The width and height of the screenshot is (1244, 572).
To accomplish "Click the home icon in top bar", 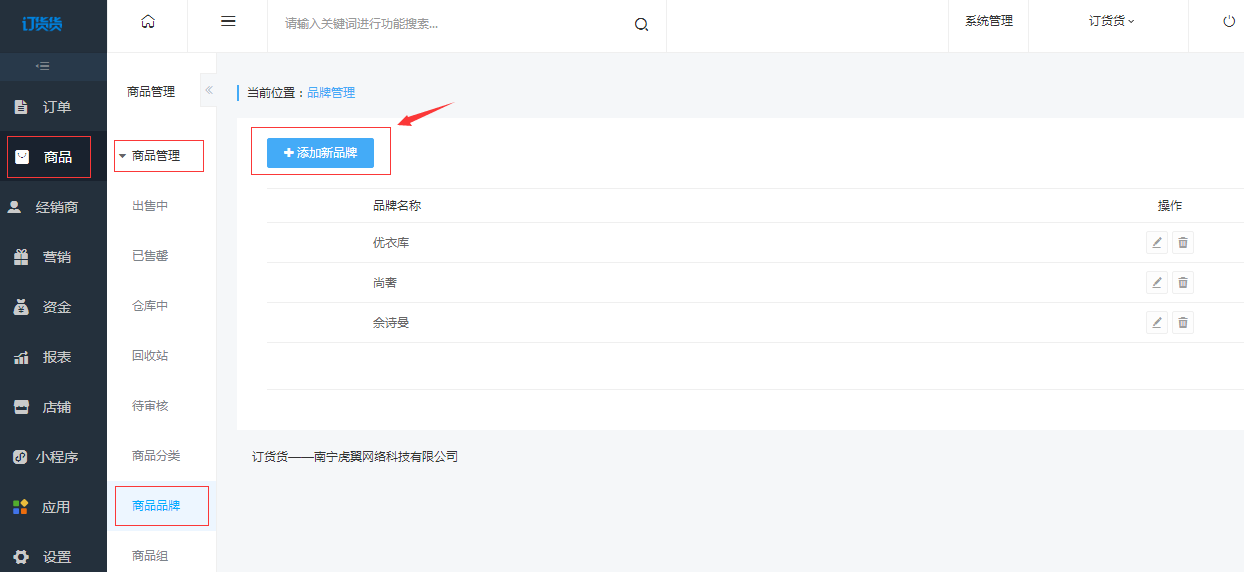I will [x=148, y=22].
